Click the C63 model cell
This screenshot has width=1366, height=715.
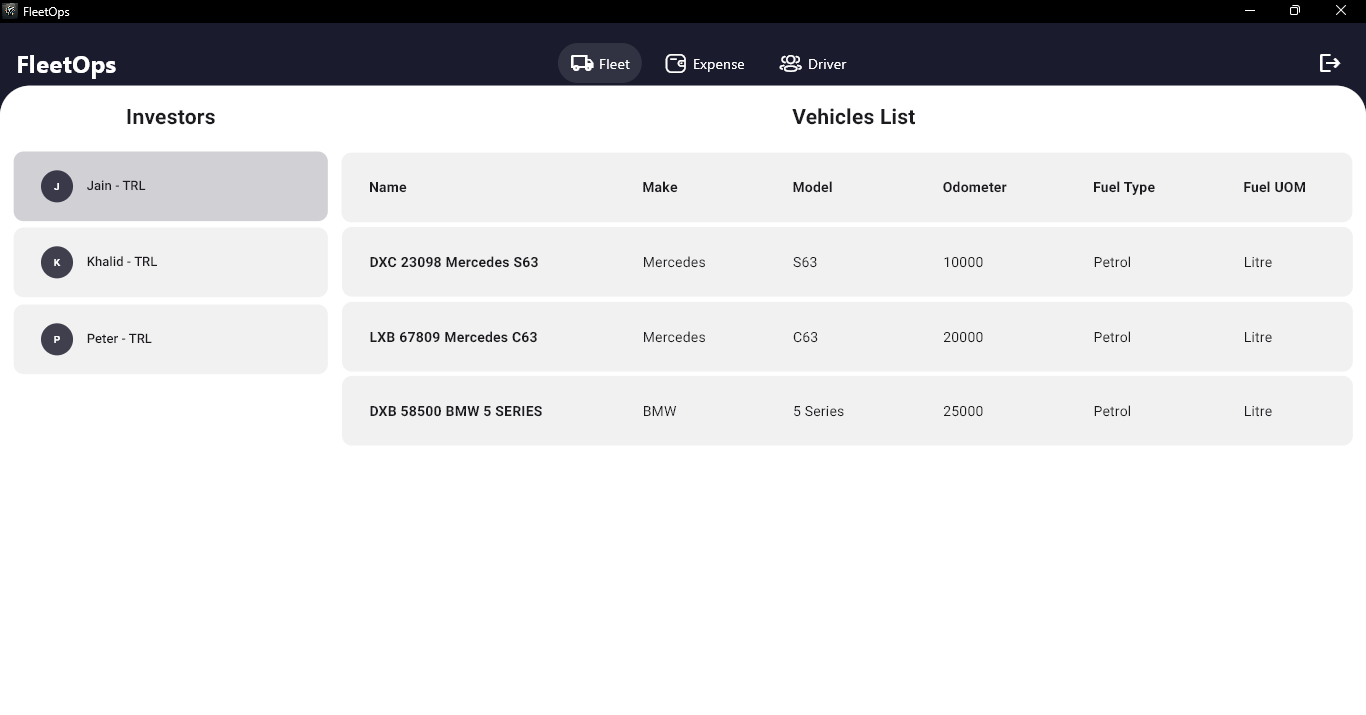(805, 337)
